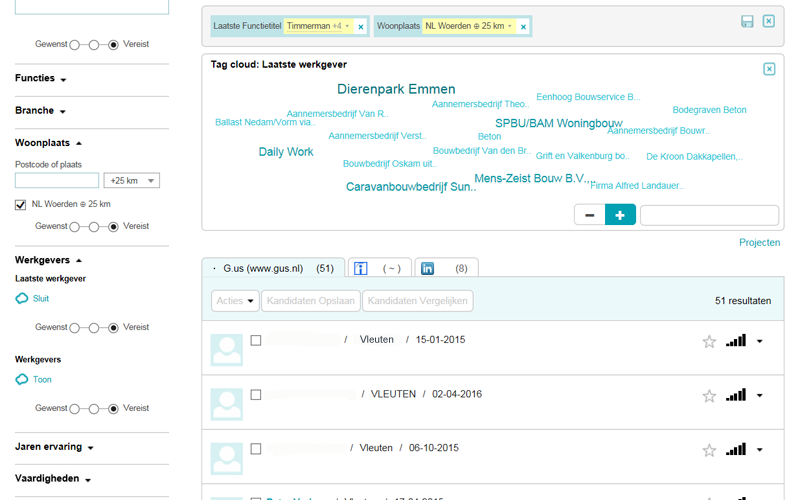Viewport: 800px width, 500px height.
Task: Open the Acties dropdown menu
Action: click(235, 301)
